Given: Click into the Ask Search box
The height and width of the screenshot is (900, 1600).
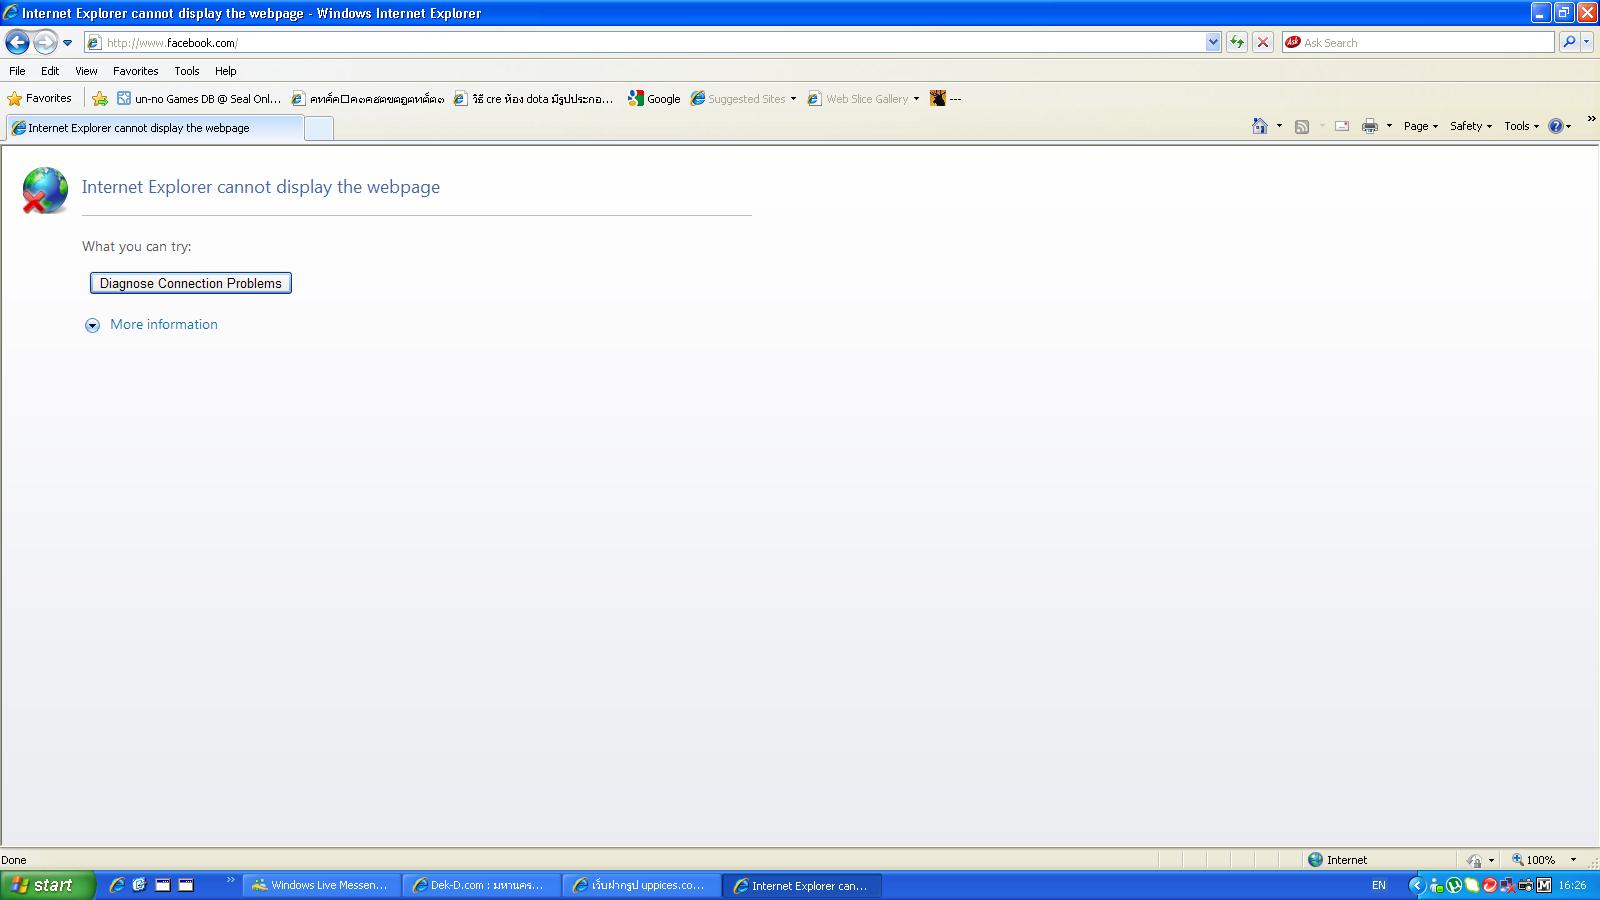Looking at the screenshot, I should [1418, 42].
